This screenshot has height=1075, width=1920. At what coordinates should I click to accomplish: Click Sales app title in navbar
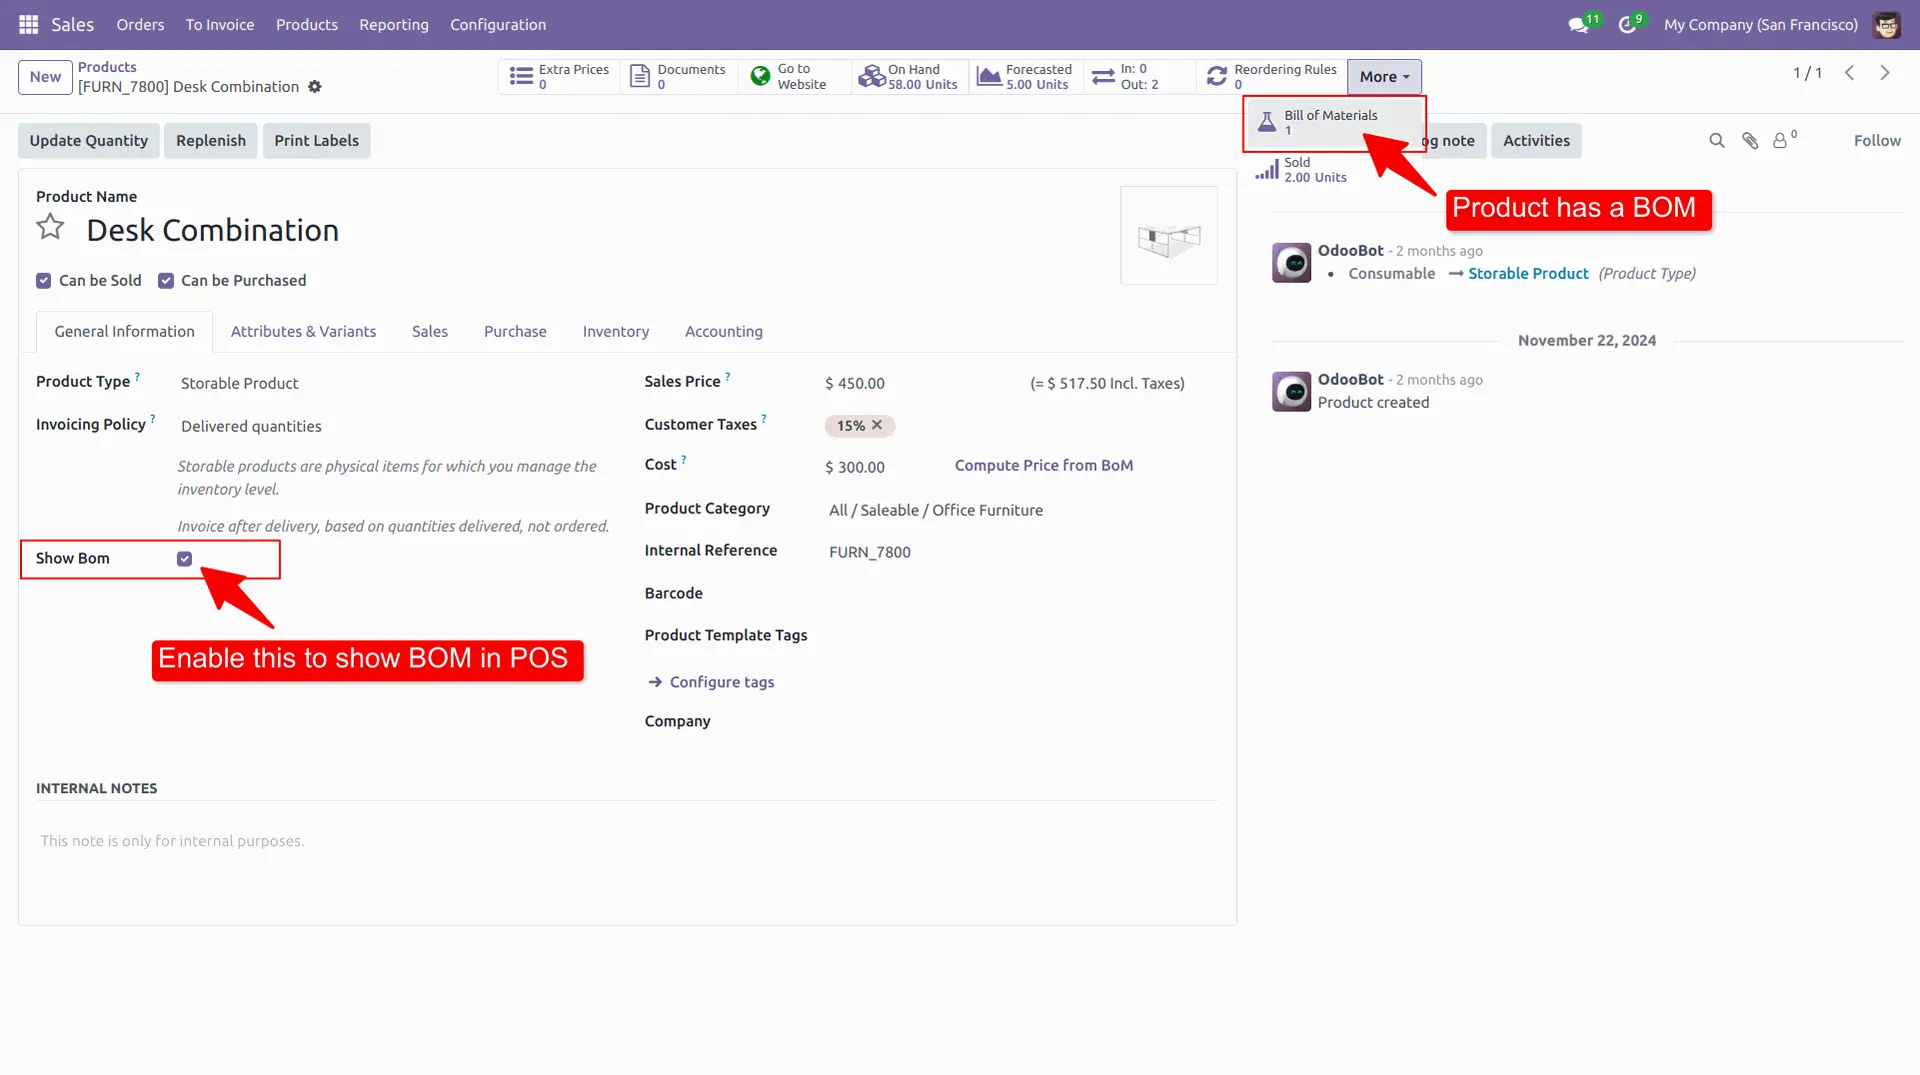coord(72,25)
